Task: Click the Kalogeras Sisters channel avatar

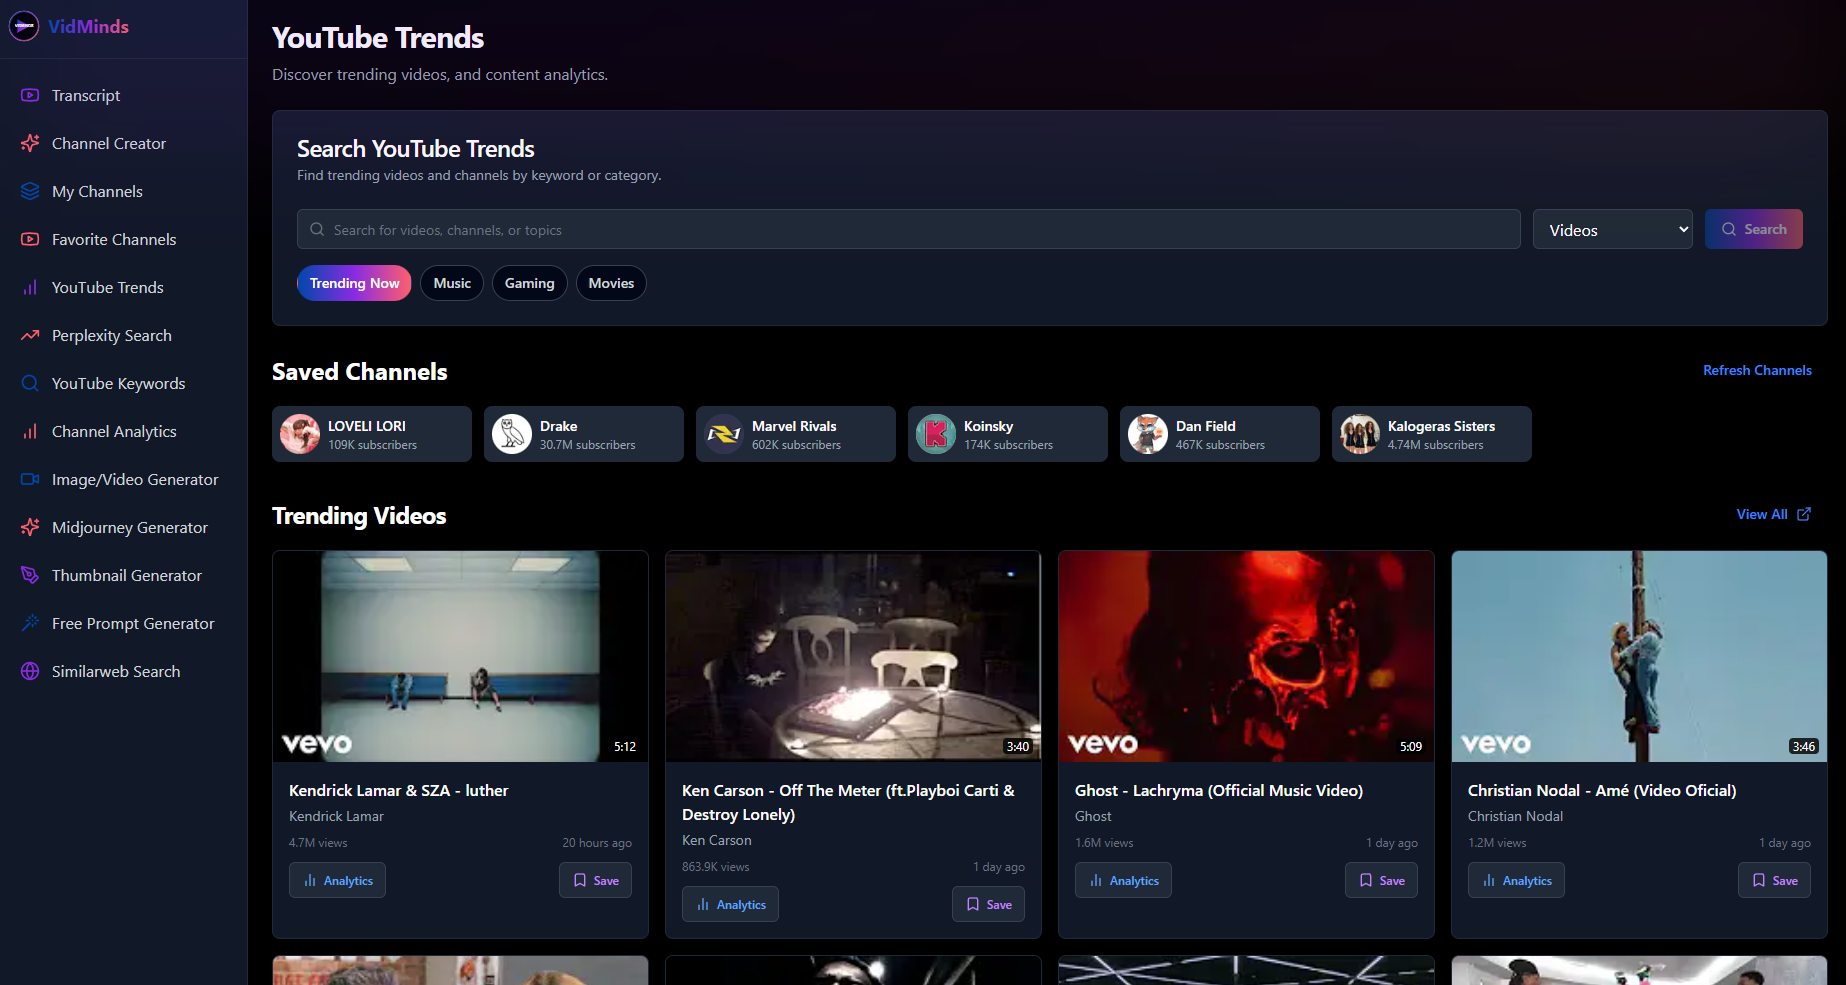Action: 1360,434
